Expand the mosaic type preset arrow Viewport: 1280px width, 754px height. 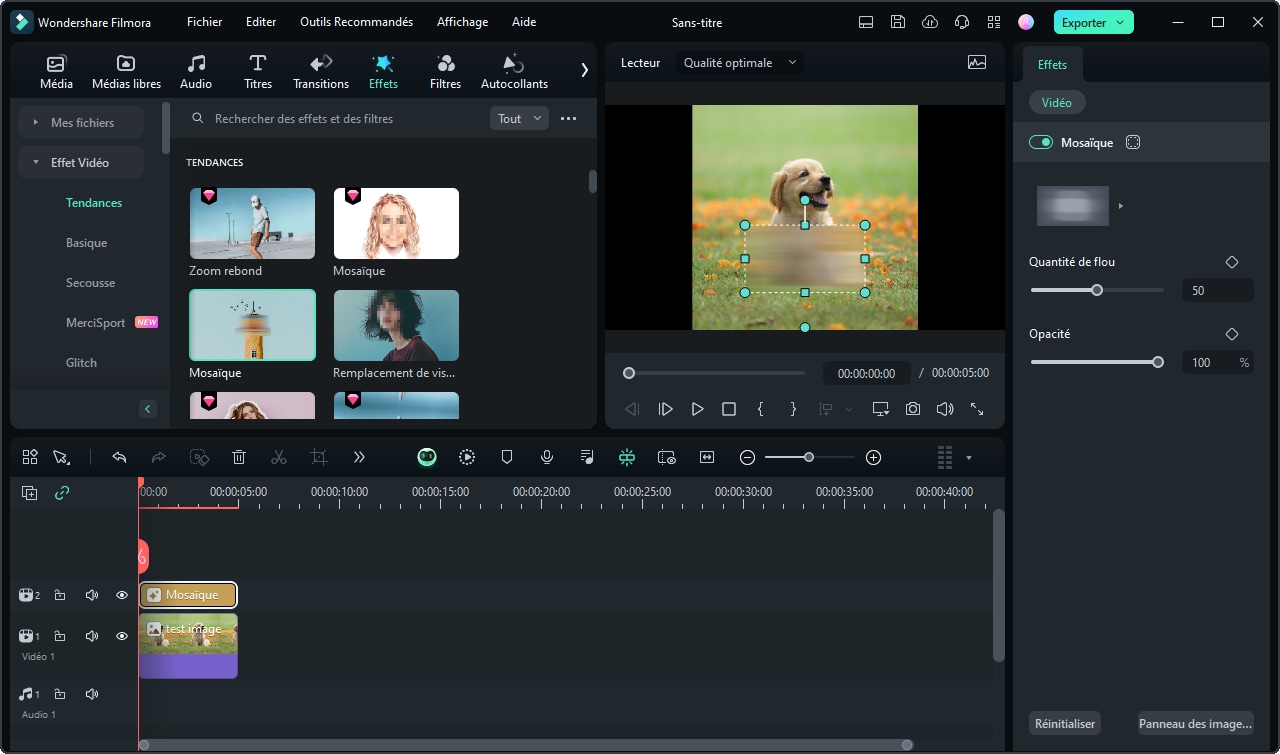coord(1121,206)
